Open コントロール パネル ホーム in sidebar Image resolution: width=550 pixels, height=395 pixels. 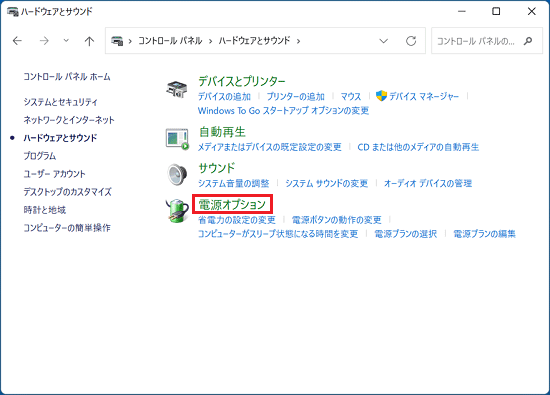pyautogui.click(x=67, y=76)
